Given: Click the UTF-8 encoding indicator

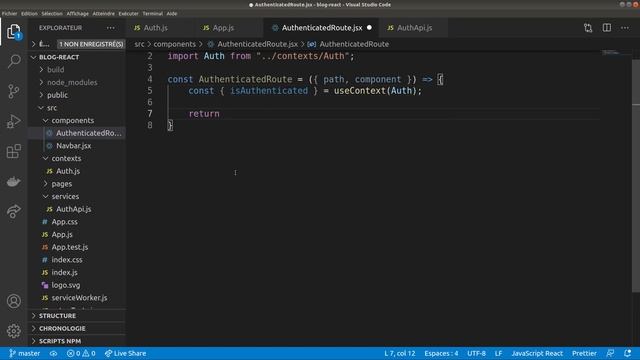Looking at the screenshot, I should pyautogui.click(x=476, y=353).
